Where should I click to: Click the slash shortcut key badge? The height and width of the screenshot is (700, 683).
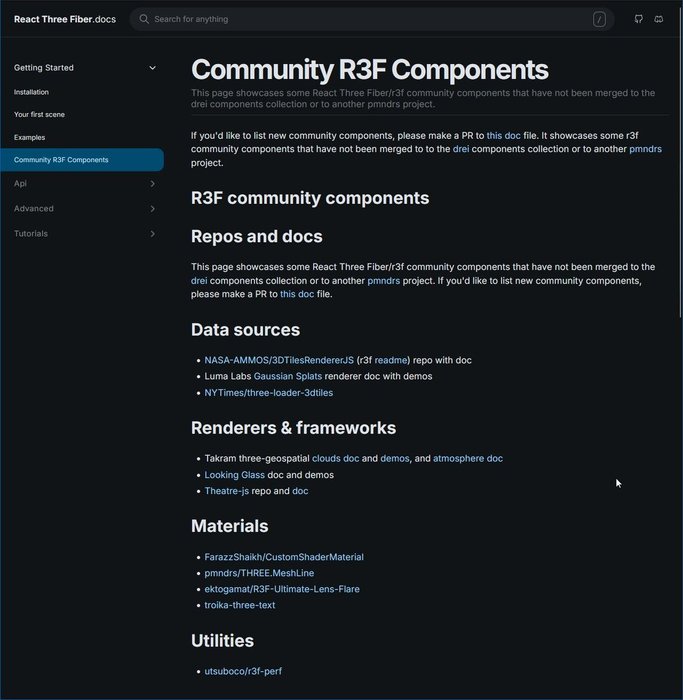pyautogui.click(x=599, y=19)
